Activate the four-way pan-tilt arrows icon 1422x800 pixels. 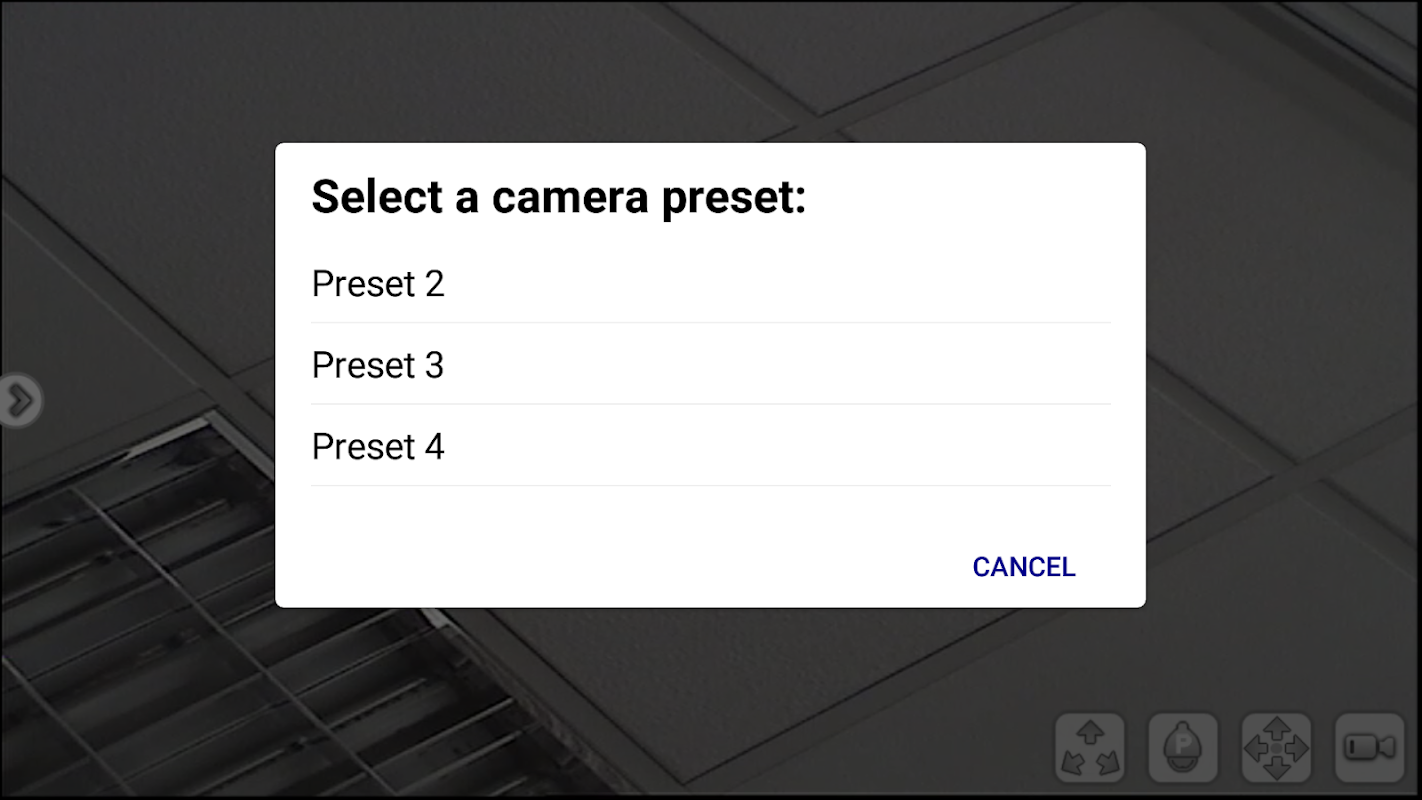1276,748
